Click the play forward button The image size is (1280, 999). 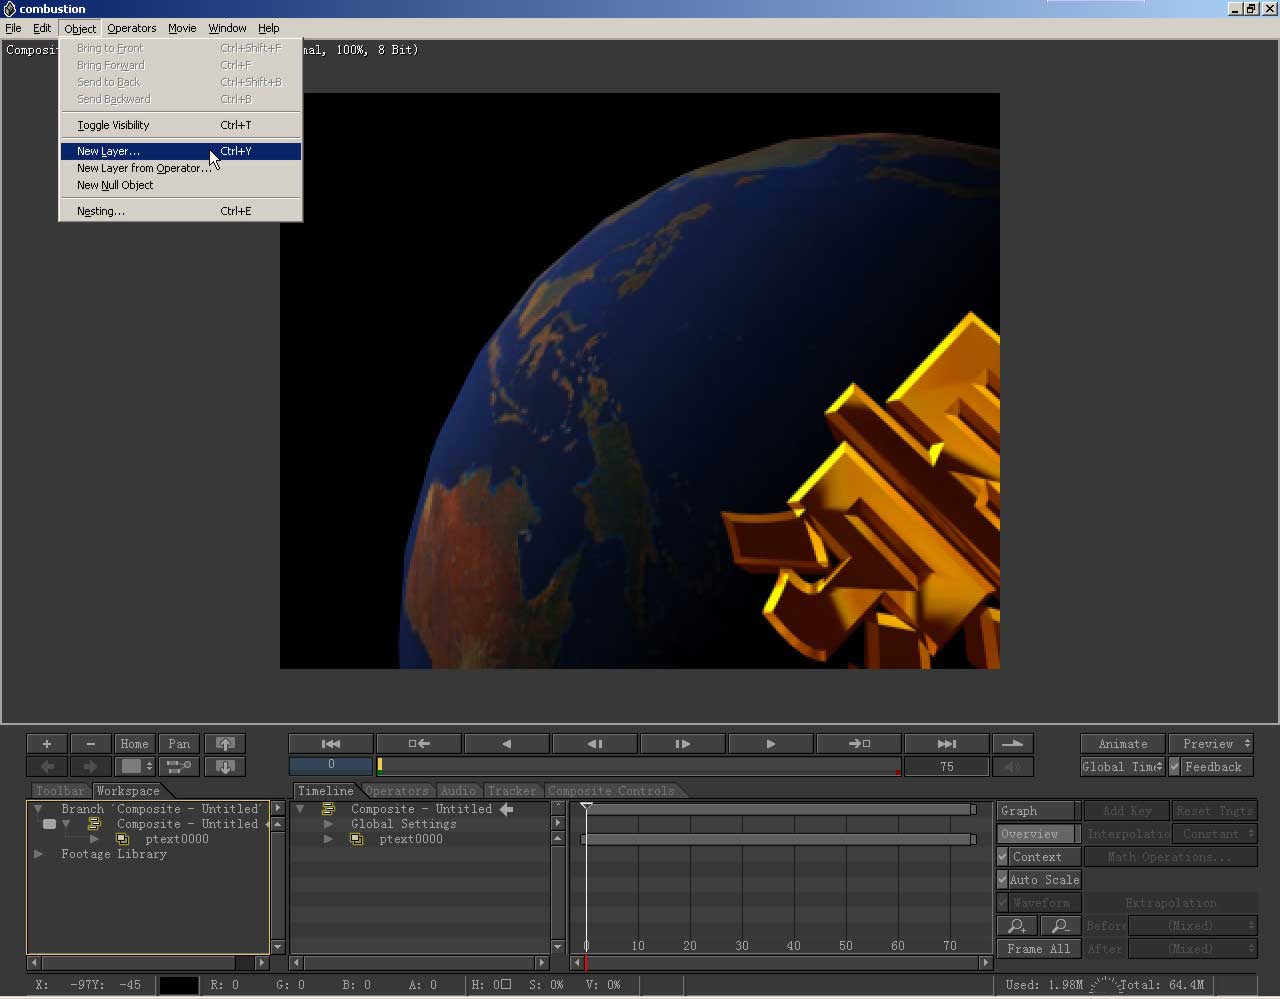[770, 744]
